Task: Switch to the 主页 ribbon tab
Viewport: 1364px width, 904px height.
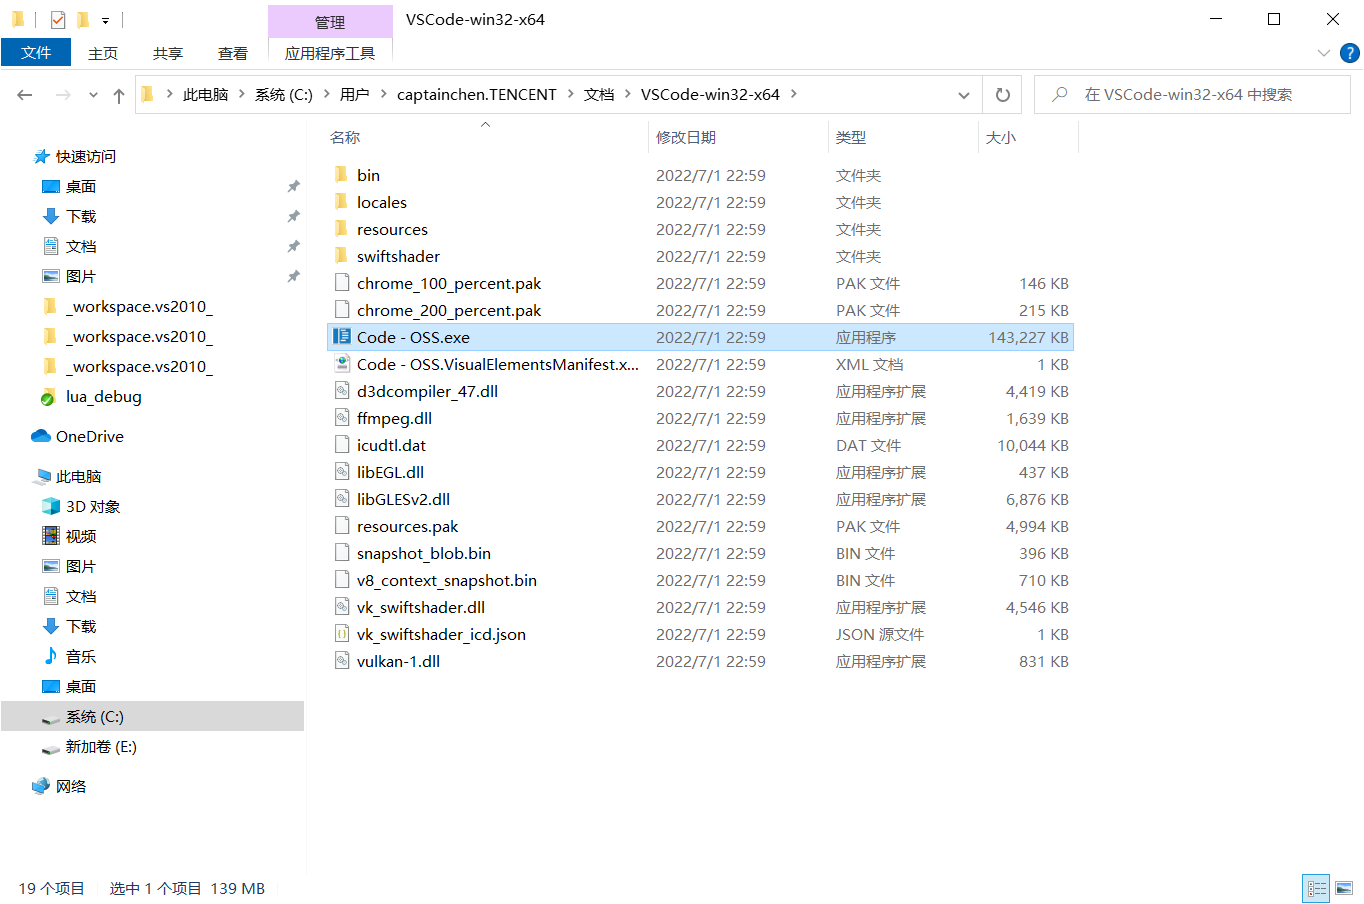Action: (103, 53)
